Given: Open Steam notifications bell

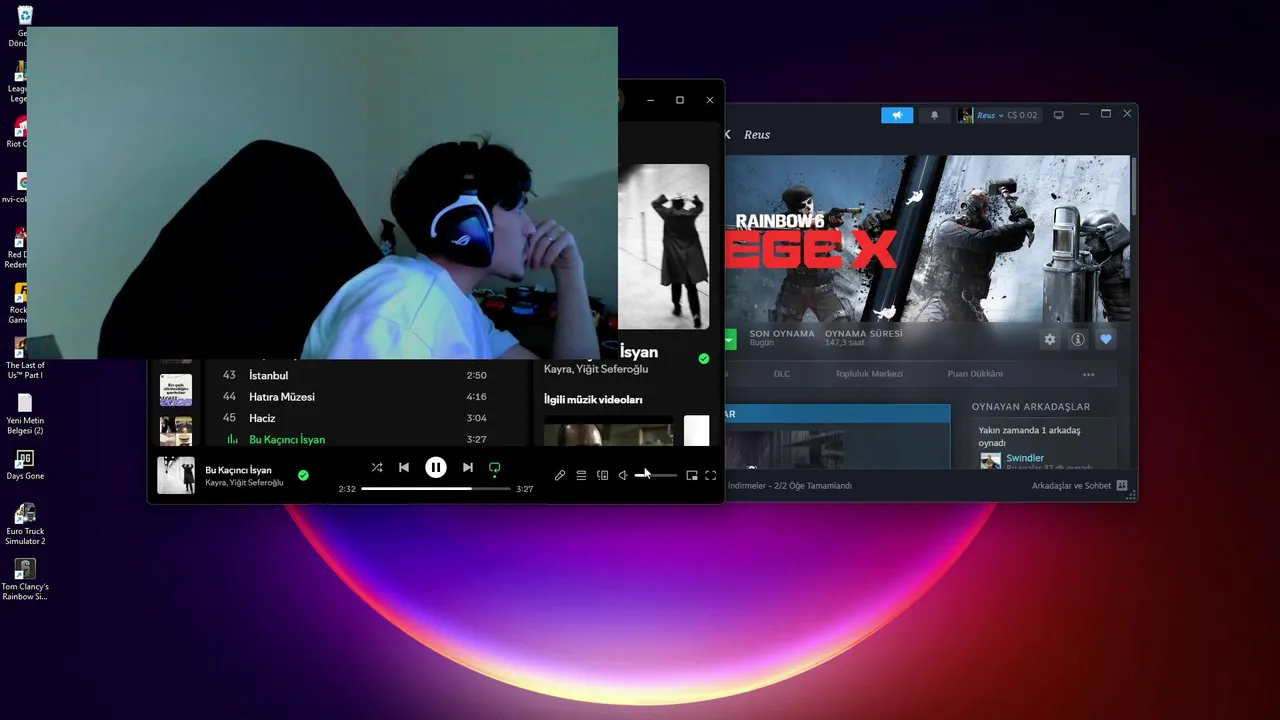Looking at the screenshot, I should 935,115.
